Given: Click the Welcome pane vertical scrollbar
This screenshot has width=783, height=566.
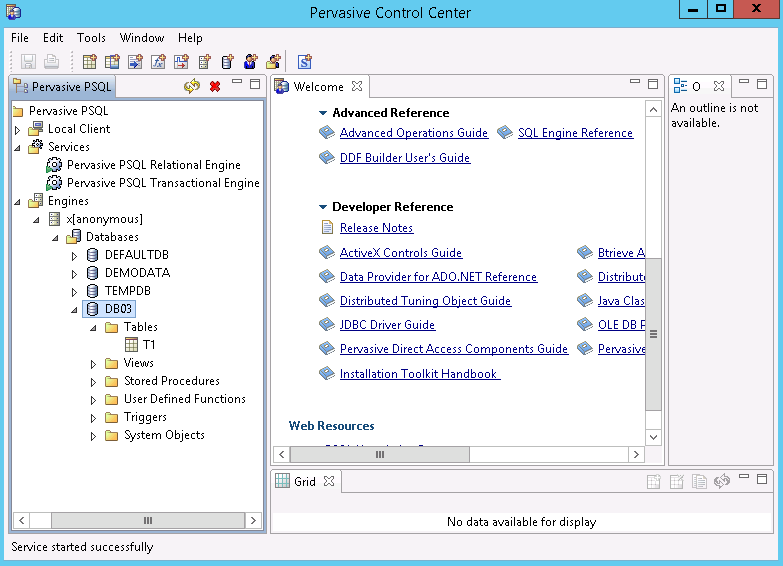Looking at the screenshot, I should [653, 330].
